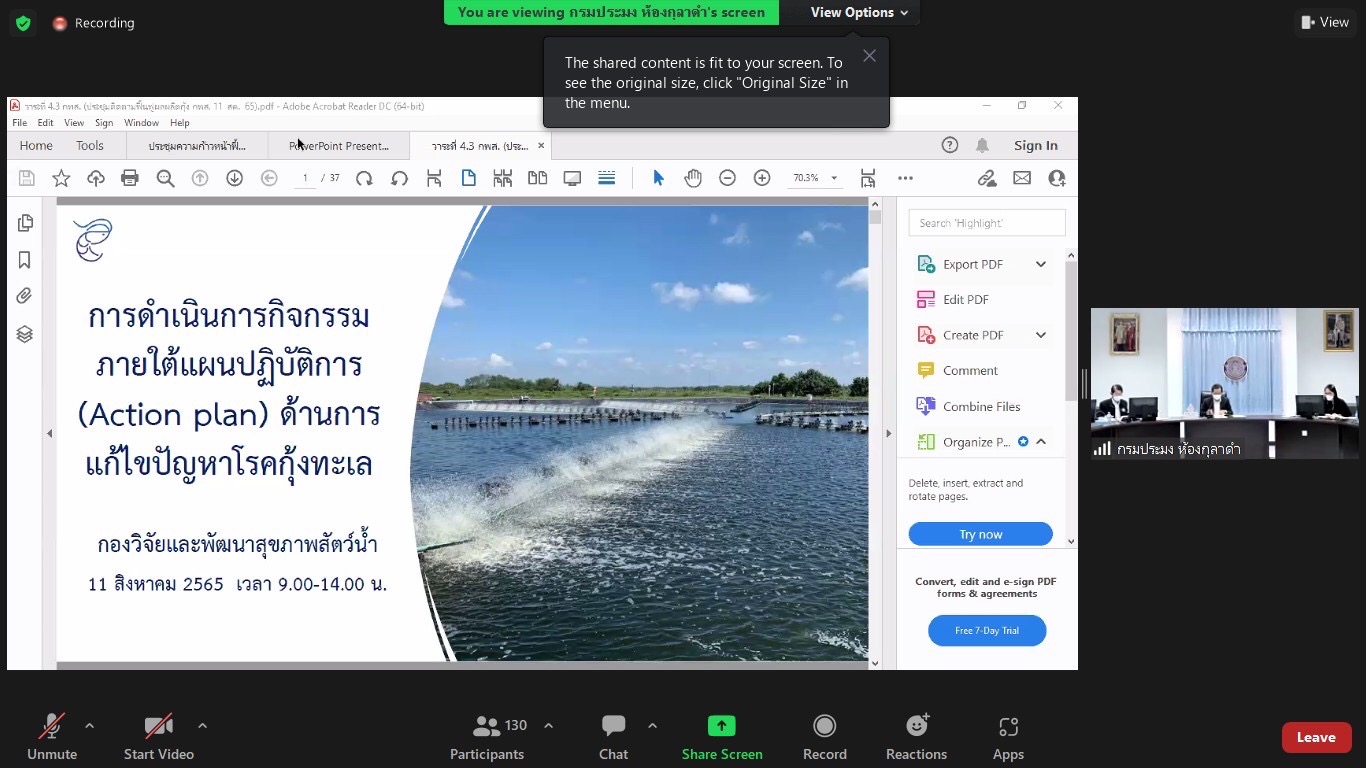Open the Window menu
Screen dimensions: 1366x768
pos(141,123)
